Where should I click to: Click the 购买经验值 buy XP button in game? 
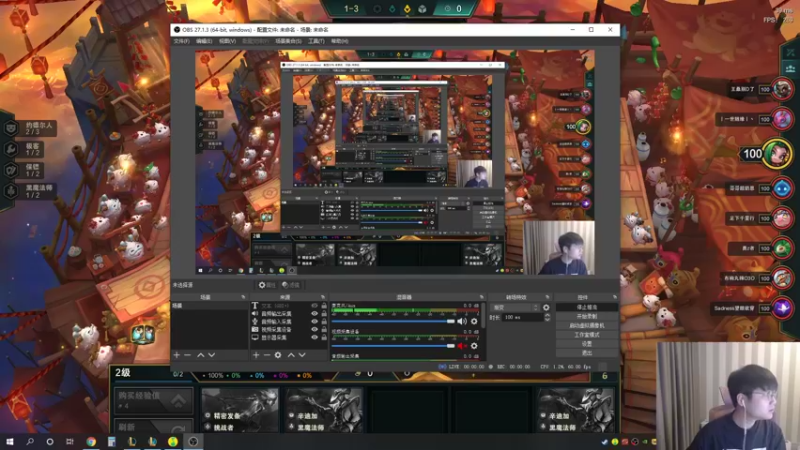(153, 400)
